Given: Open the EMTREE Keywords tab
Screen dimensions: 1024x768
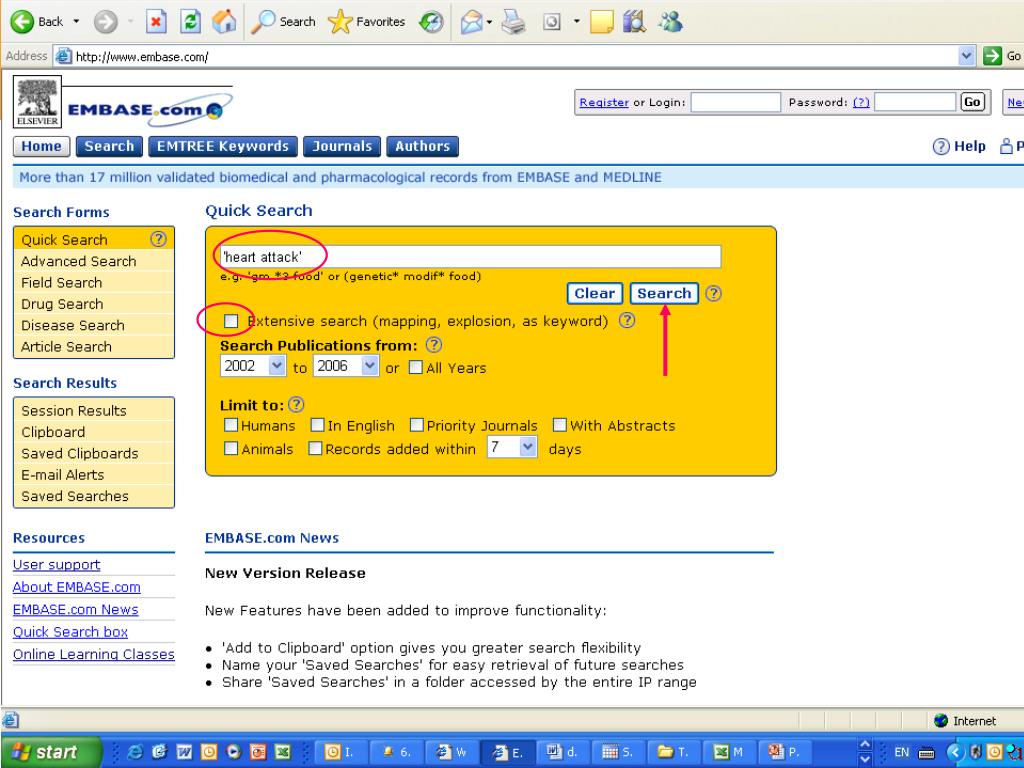Looking at the screenshot, I should [x=223, y=146].
